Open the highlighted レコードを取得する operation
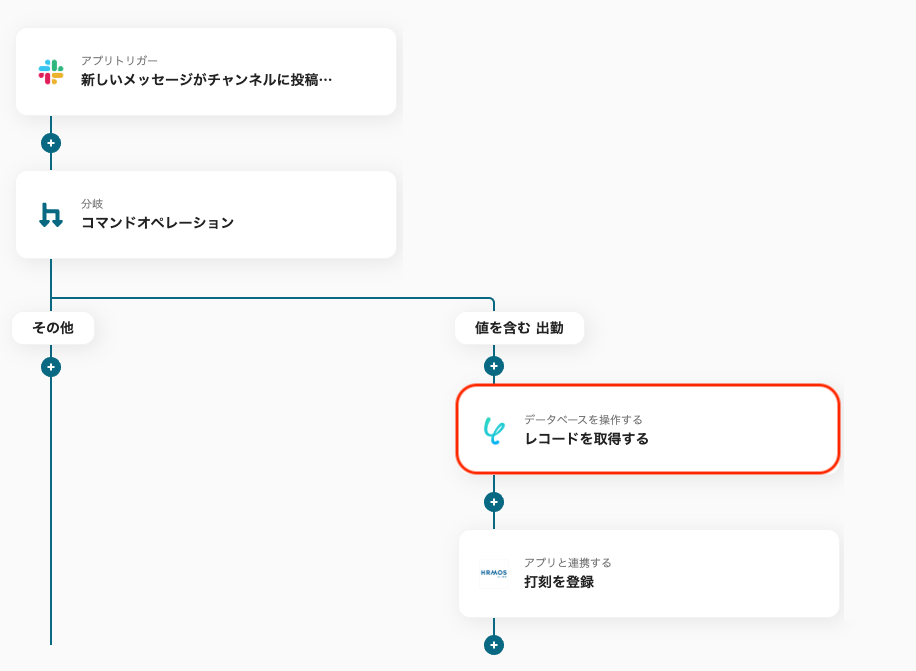This screenshot has height=671, width=916. [650, 430]
